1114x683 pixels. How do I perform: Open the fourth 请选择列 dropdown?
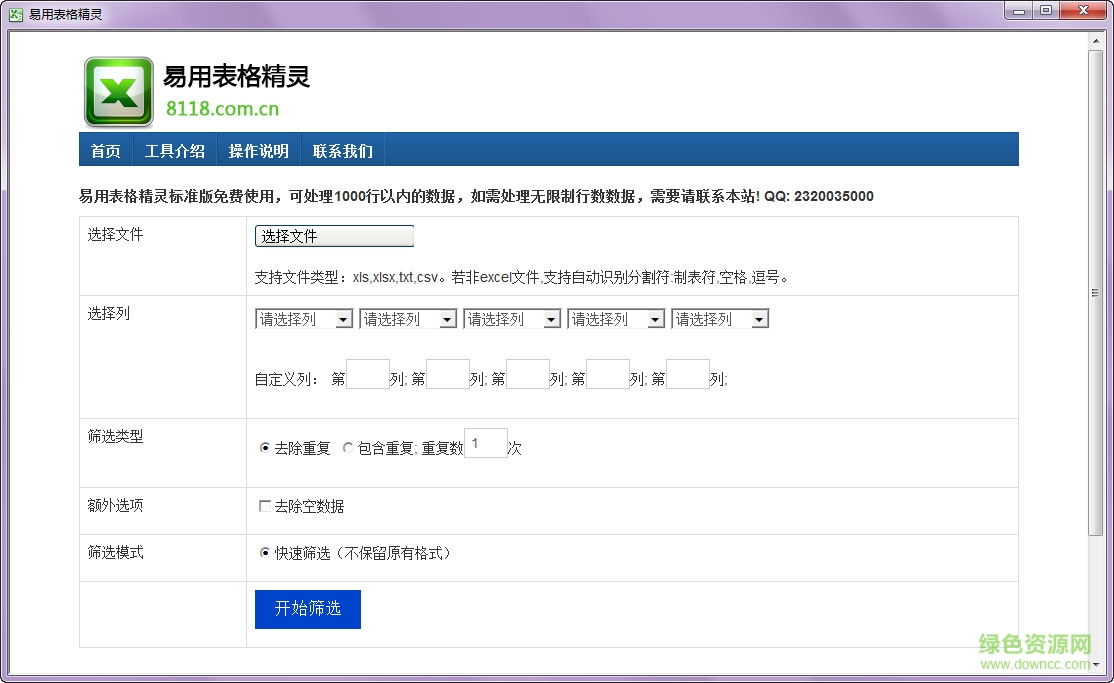pos(616,317)
